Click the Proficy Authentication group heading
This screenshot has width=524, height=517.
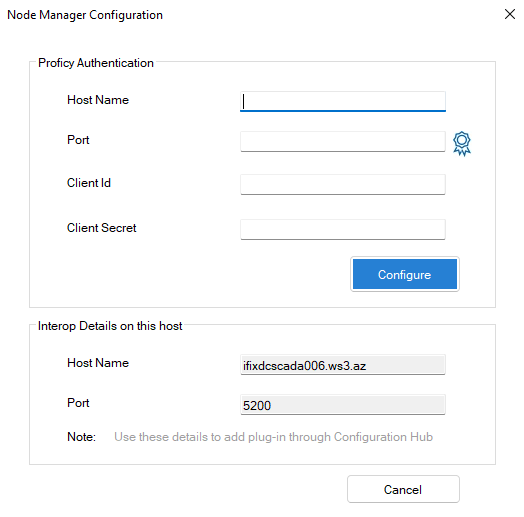click(x=96, y=63)
